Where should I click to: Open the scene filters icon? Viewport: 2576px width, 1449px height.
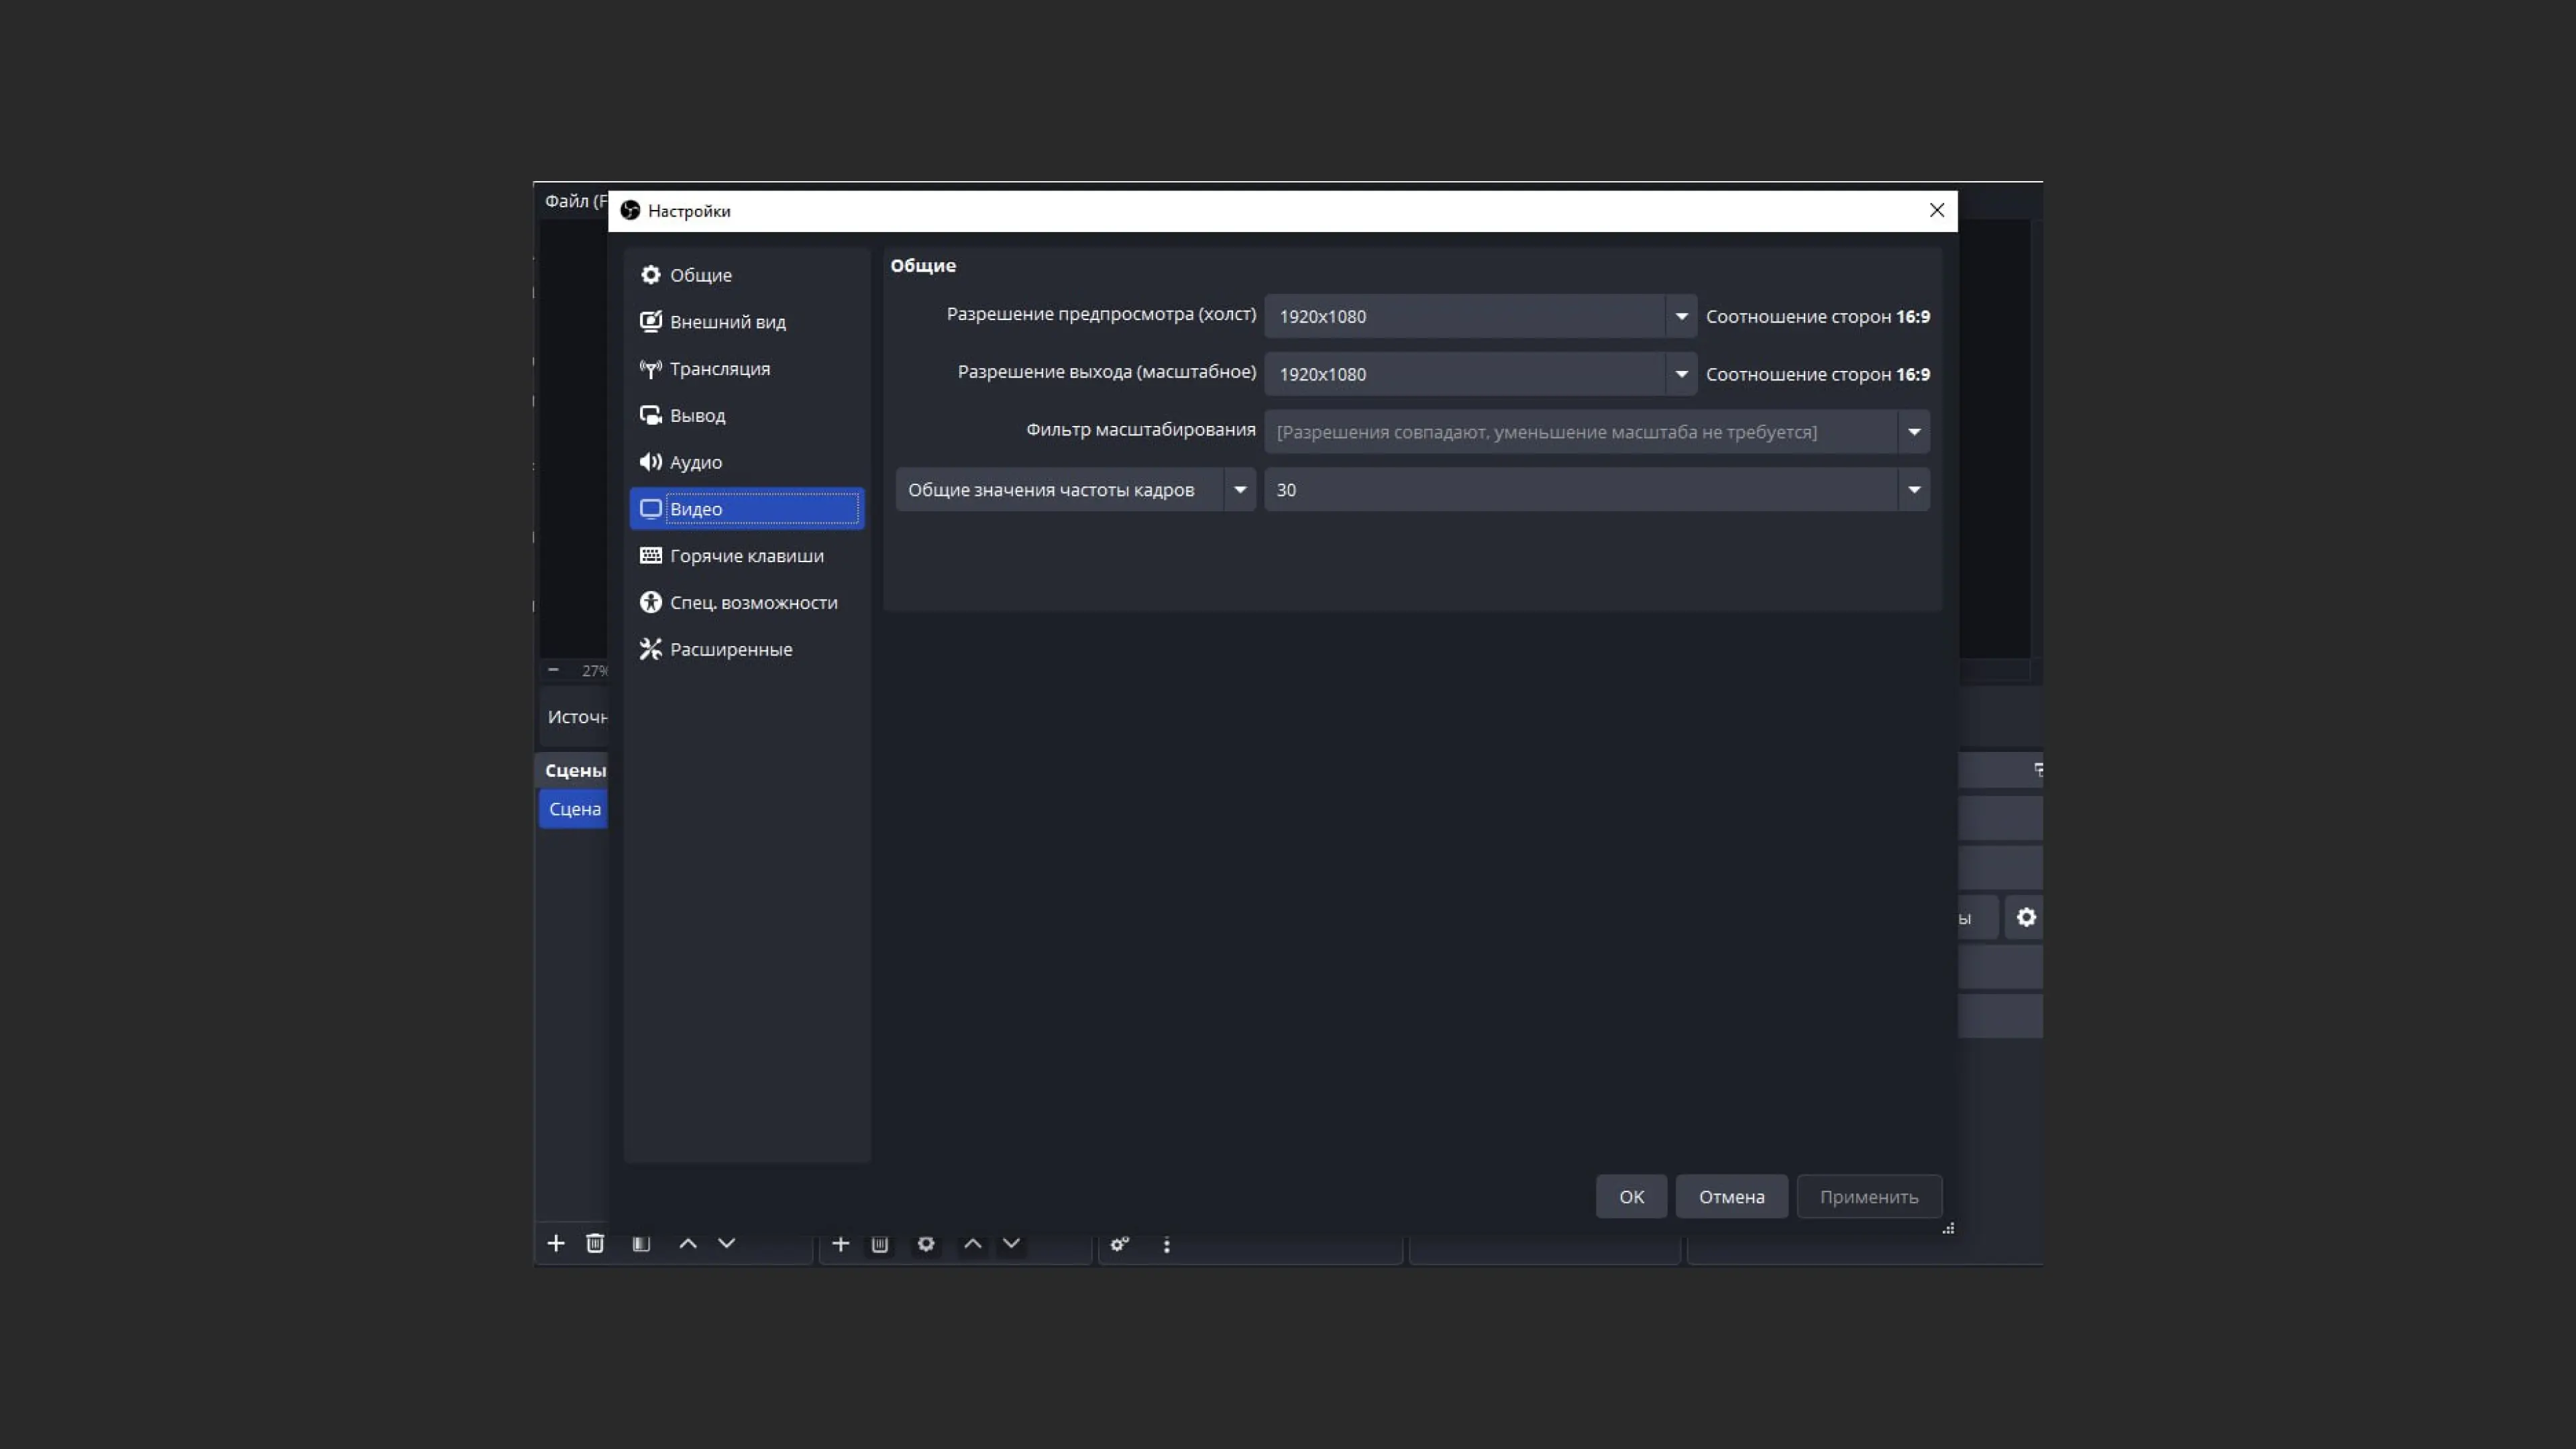641,1243
